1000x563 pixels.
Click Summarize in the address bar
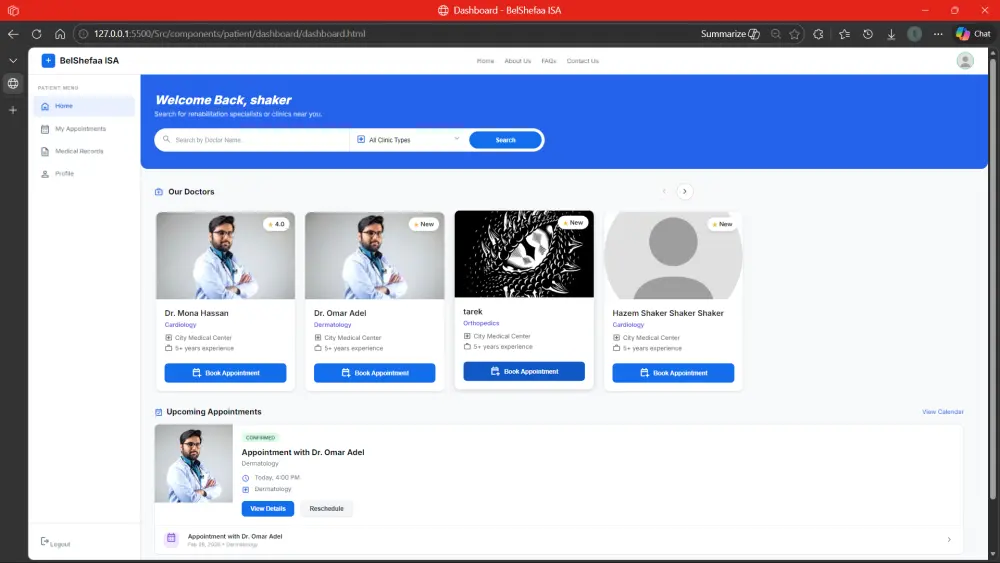[x=730, y=34]
